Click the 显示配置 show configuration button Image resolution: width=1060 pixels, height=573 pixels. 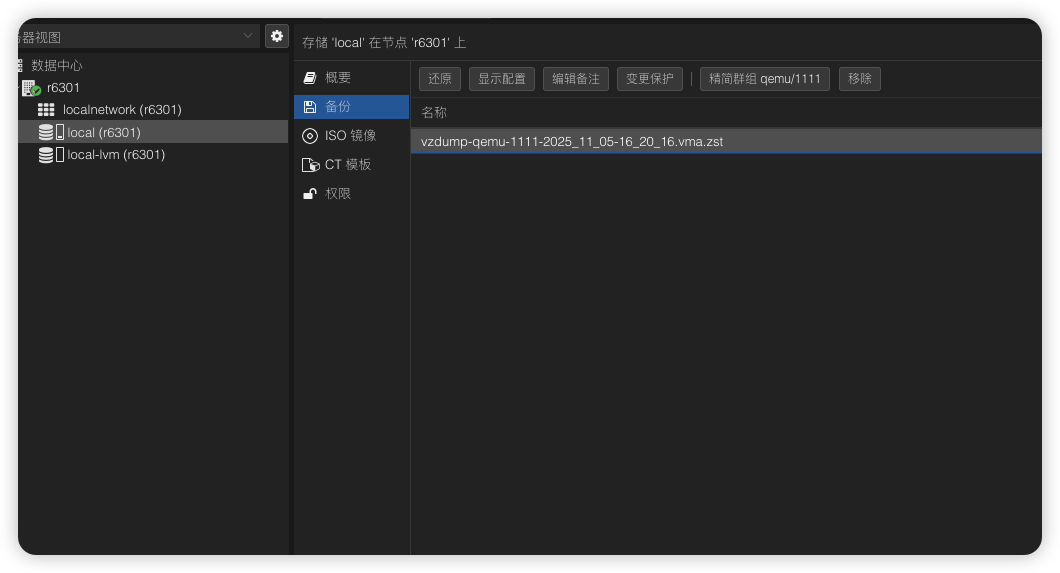(501, 79)
